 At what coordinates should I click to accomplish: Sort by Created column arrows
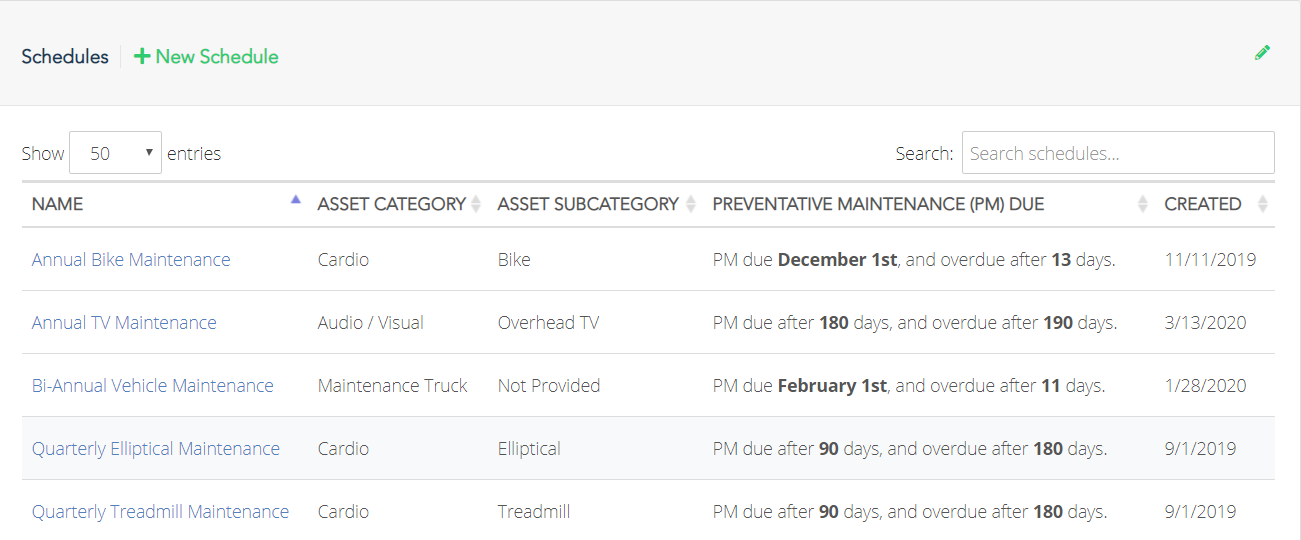point(1262,204)
